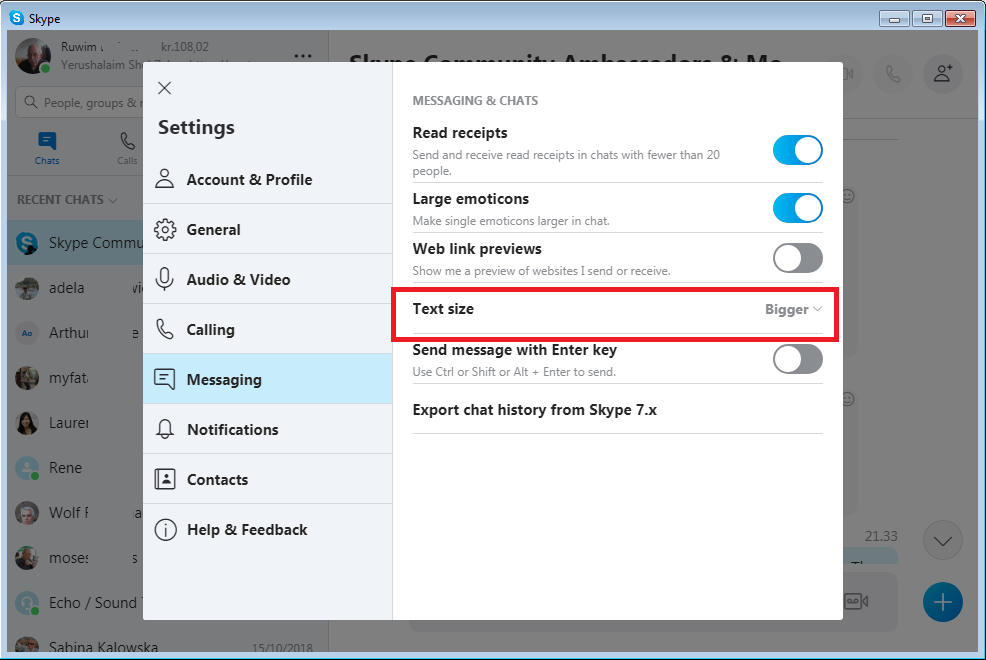Turn off Large emoticons toggle
Viewport: 986px width, 660px height.
pos(797,208)
